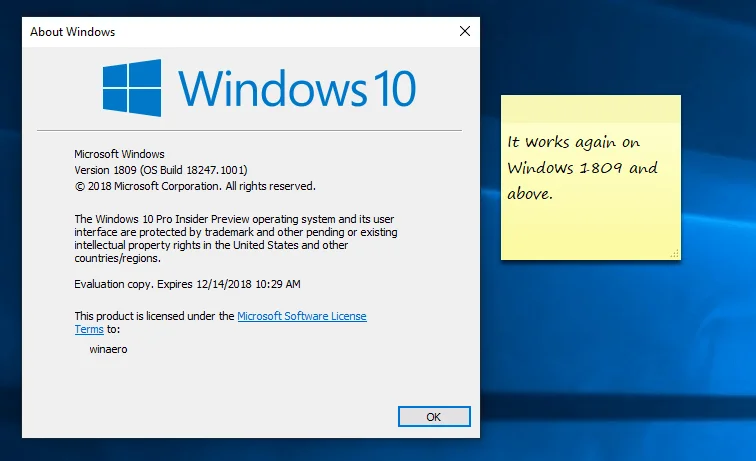Image resolution: width=756 pixels, height=461 pixels.
Task: Click the copyright 2018 Microsoft Corporation line
Action: [x=195, y=186]
